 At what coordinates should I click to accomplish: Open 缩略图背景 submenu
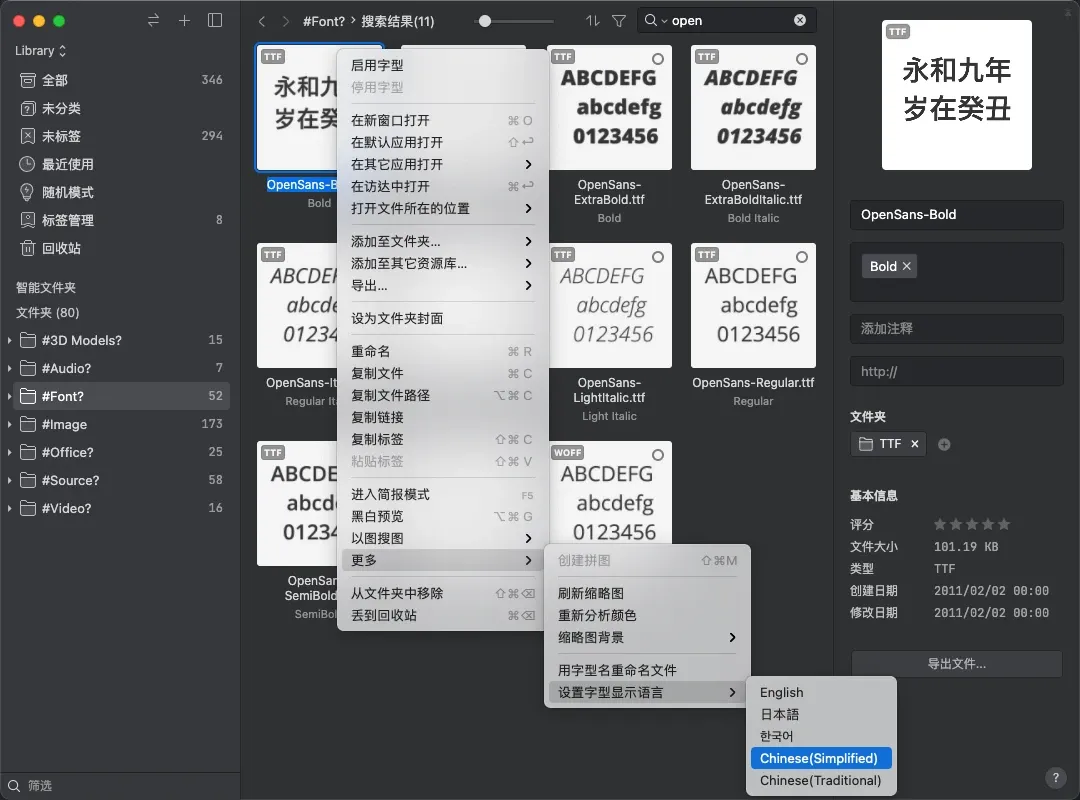coord(647,637)
